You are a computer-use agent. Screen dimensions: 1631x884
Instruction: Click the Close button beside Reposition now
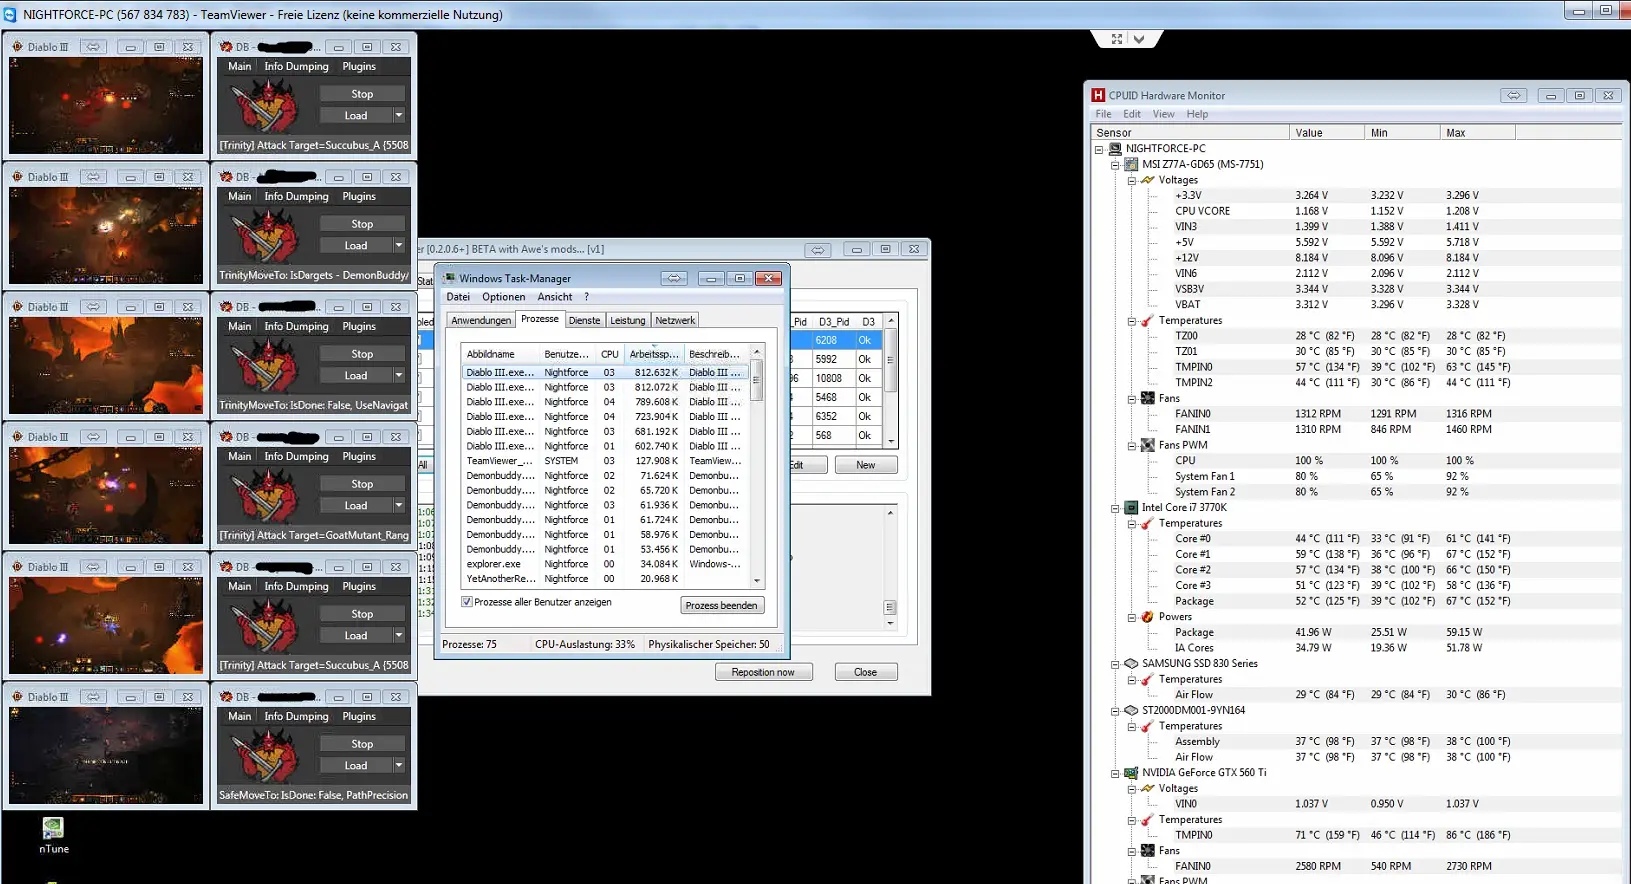[x=866, y=672]
